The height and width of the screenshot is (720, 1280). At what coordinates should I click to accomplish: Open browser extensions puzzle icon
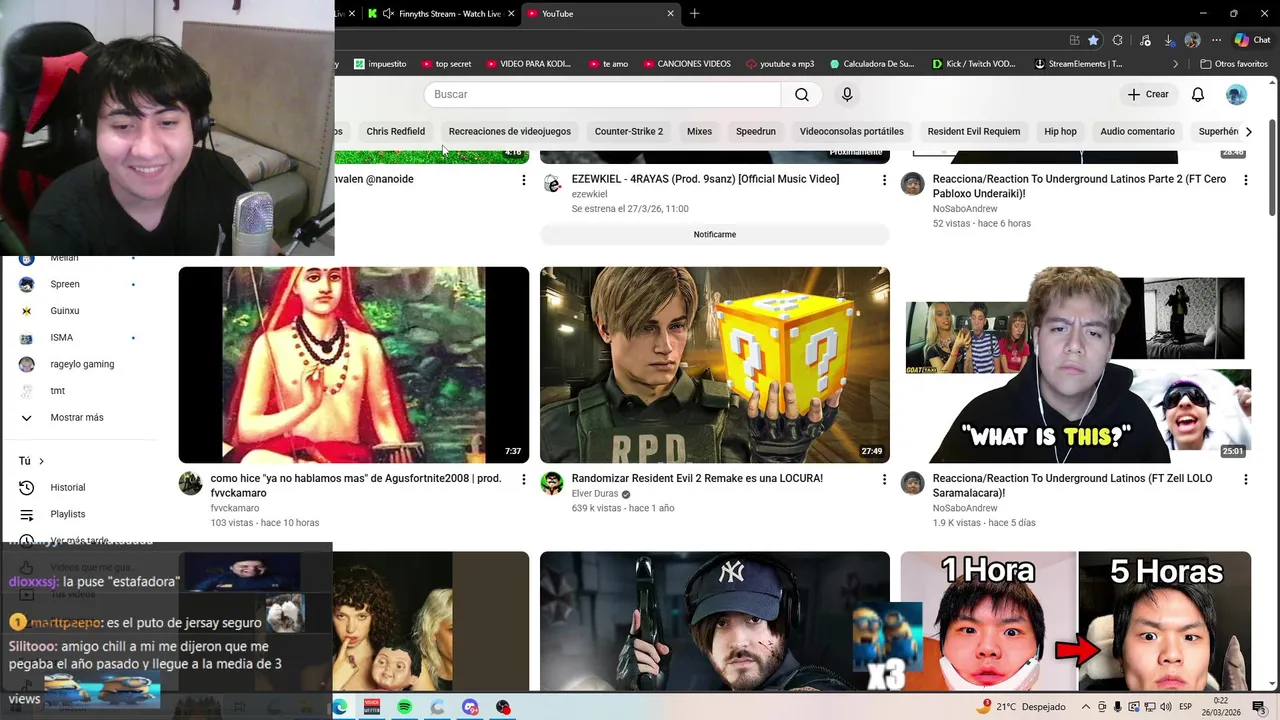[x=1118, y=40]
